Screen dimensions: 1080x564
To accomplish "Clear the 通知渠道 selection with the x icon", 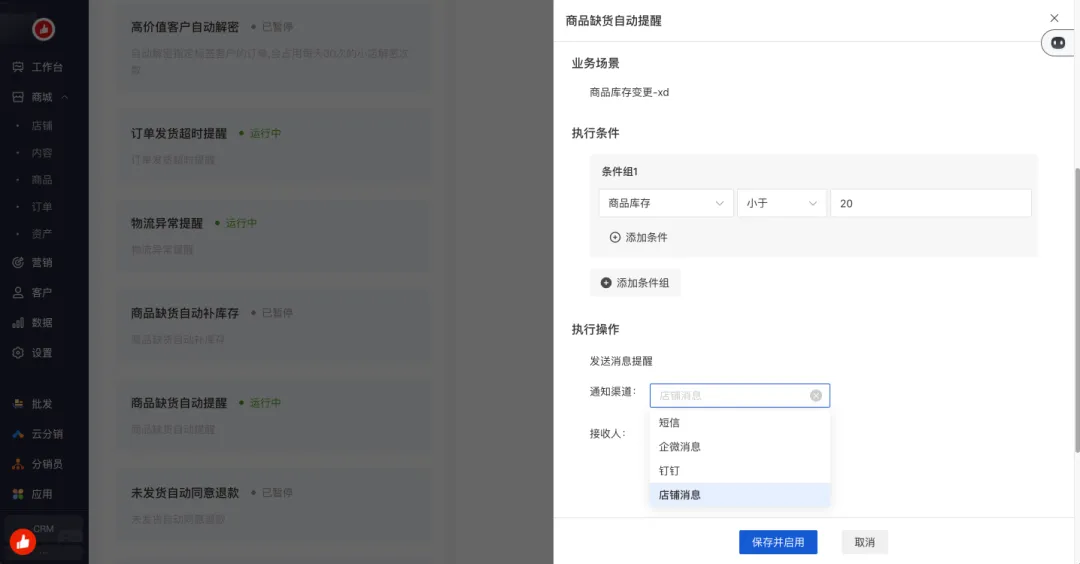I will (815, 396).
